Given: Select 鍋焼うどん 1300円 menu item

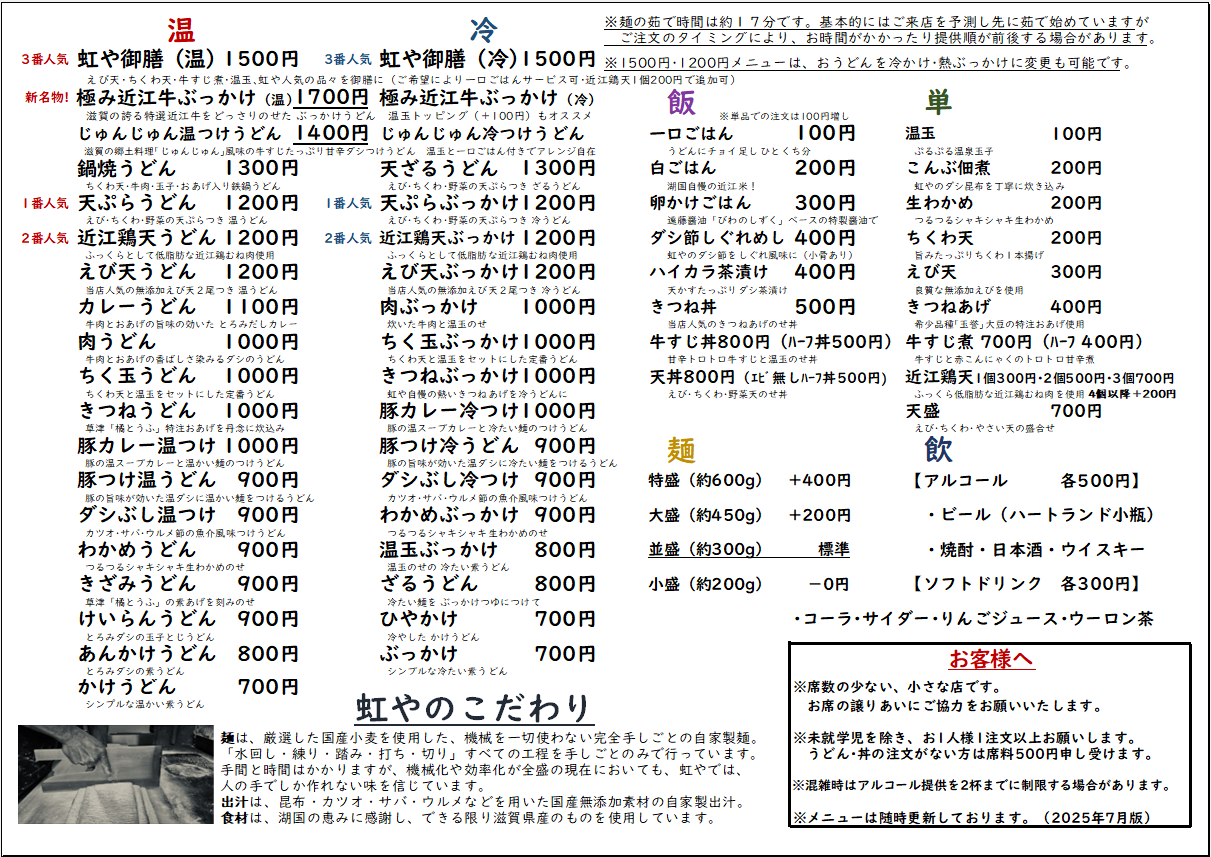Looking at the screenshot, I should coord(188,168).
